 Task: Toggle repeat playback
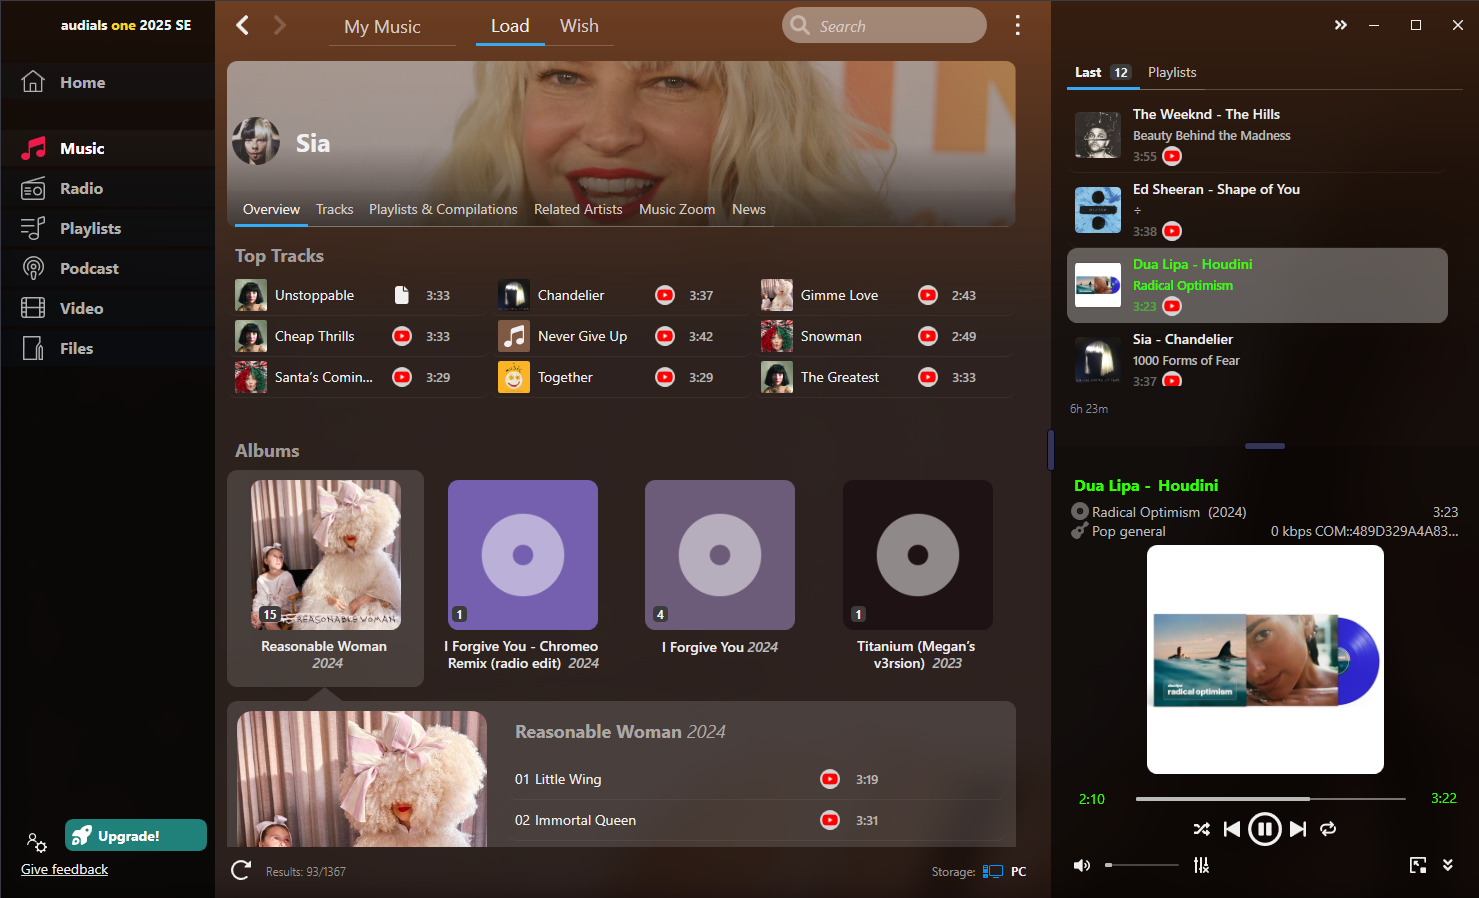click(1328, 829)
